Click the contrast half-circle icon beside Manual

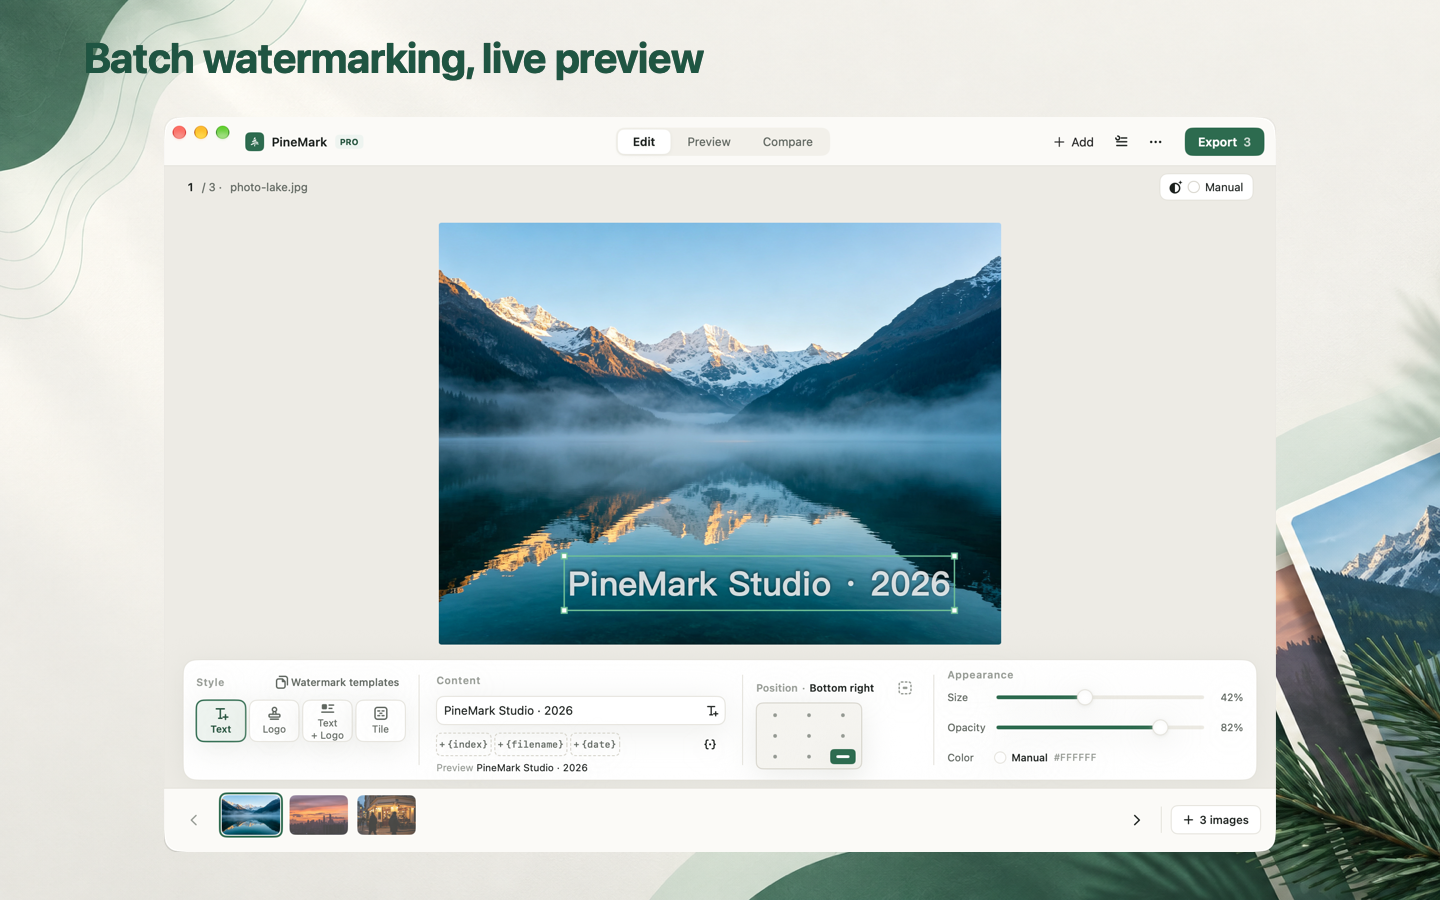click(1175, 187)
